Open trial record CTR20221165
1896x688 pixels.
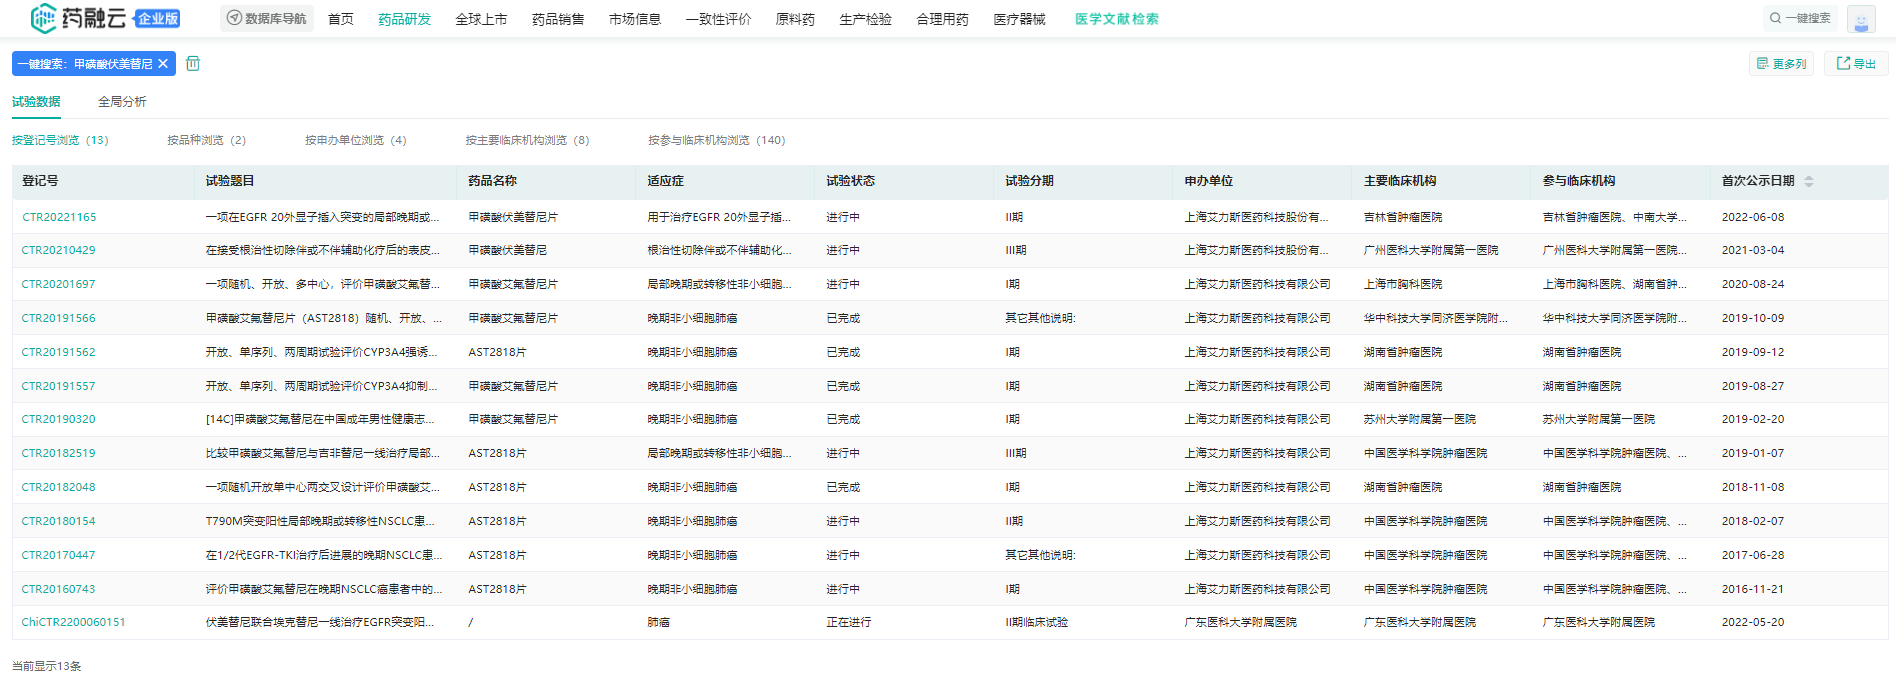[59, 217]
